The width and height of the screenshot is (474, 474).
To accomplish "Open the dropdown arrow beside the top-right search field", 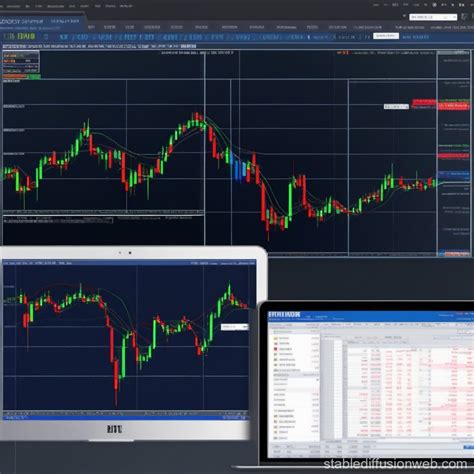I will (x=404, y=16).
